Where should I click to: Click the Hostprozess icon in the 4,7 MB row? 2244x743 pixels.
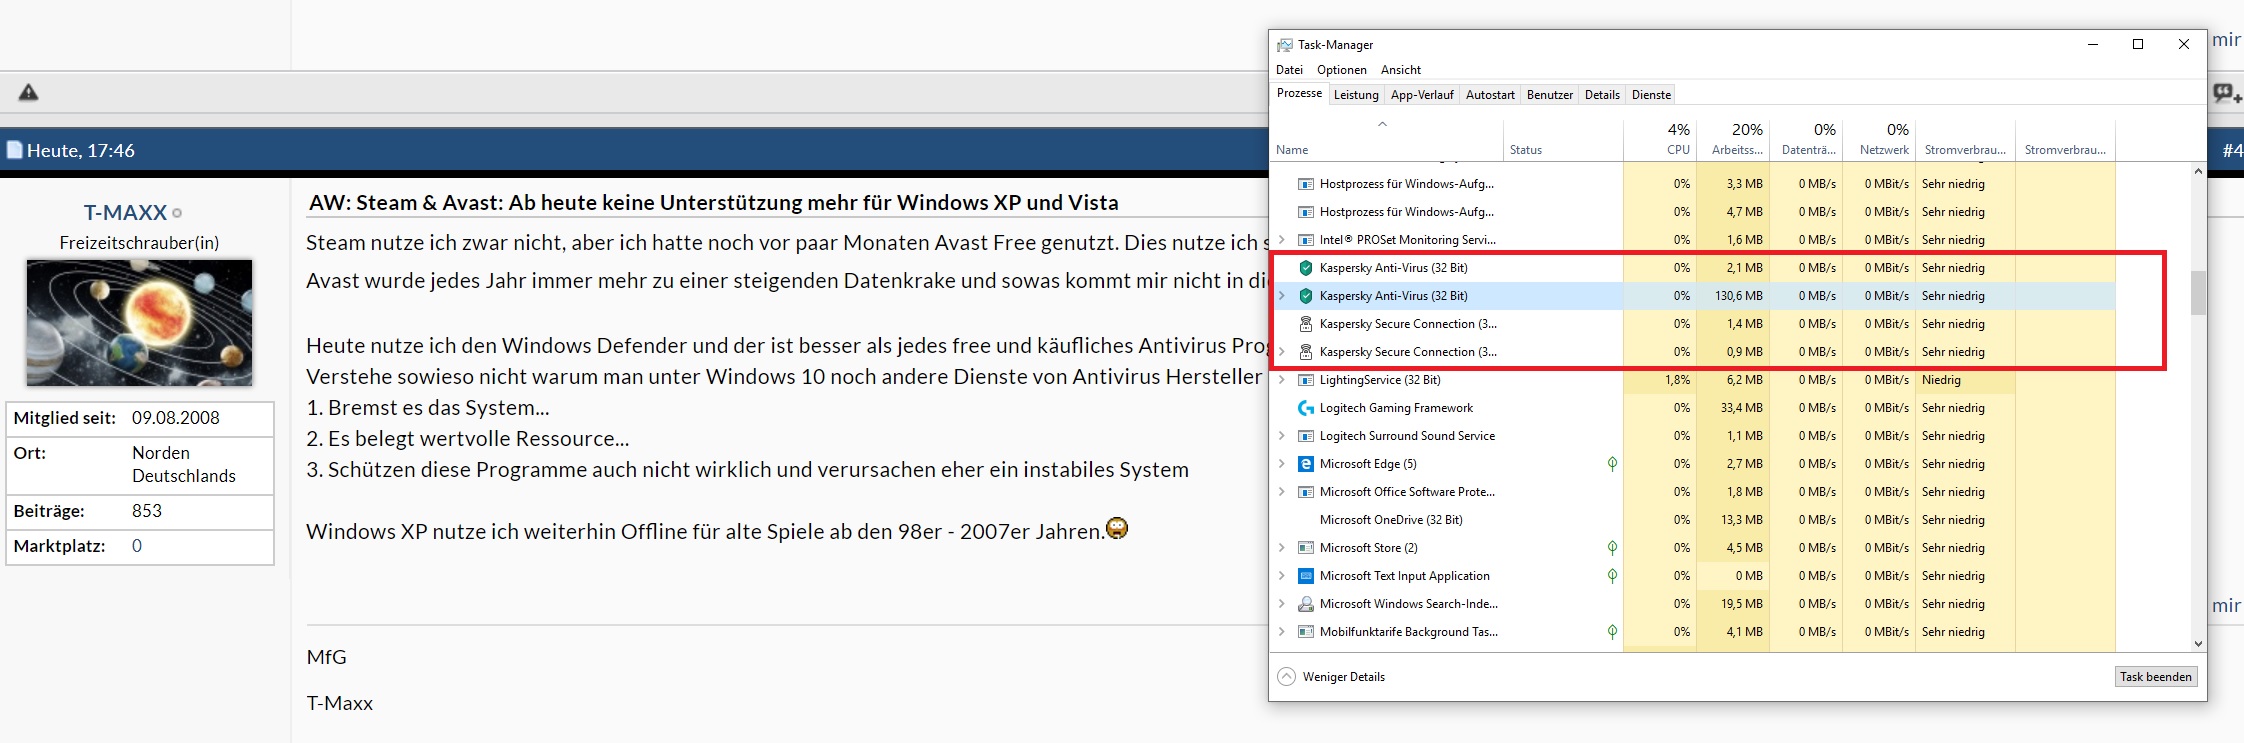tap(1305, 212)
